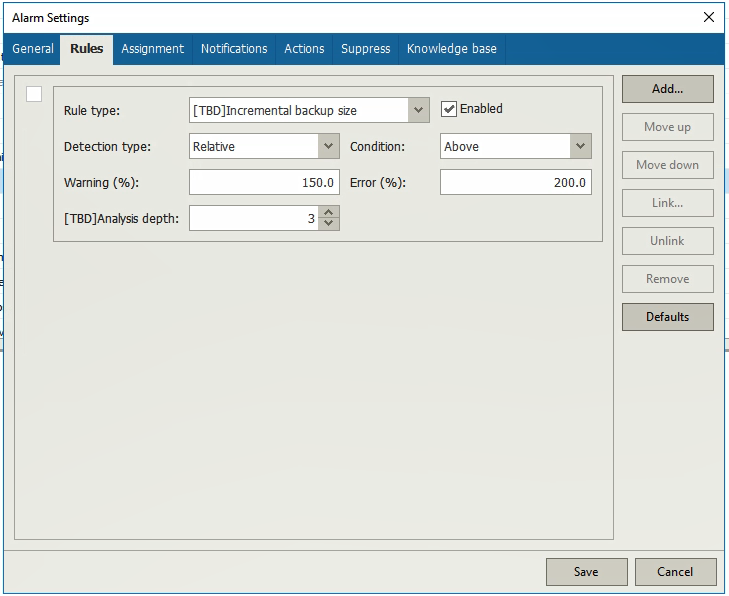This screenshot has width=729, height=596.
Task: Increase the Analysis depth spinner value
Action: (330, 211)
